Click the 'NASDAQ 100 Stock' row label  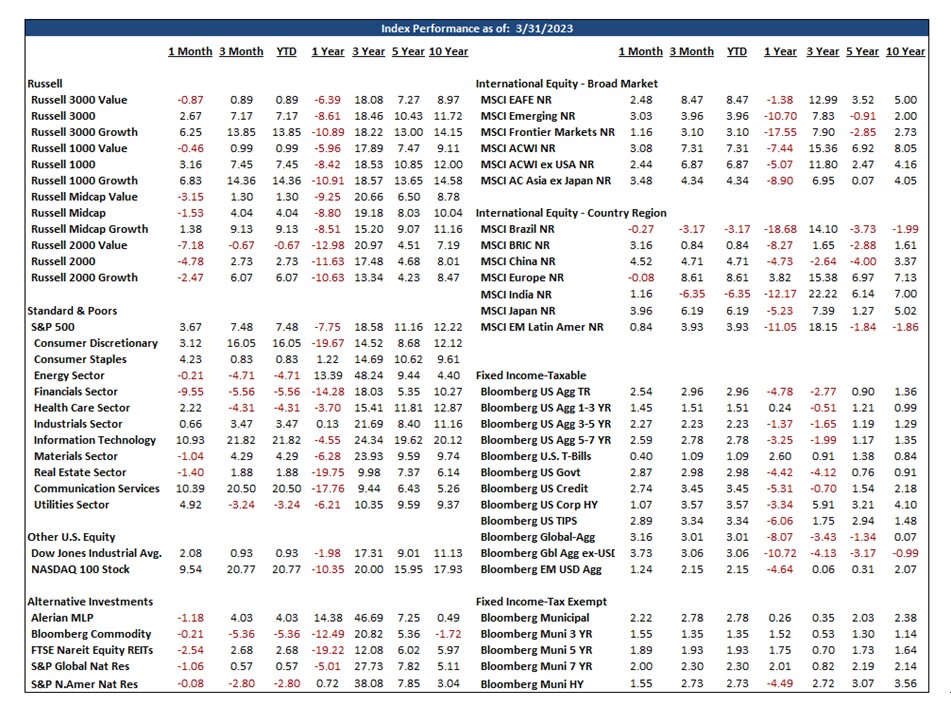pos(80,570)
